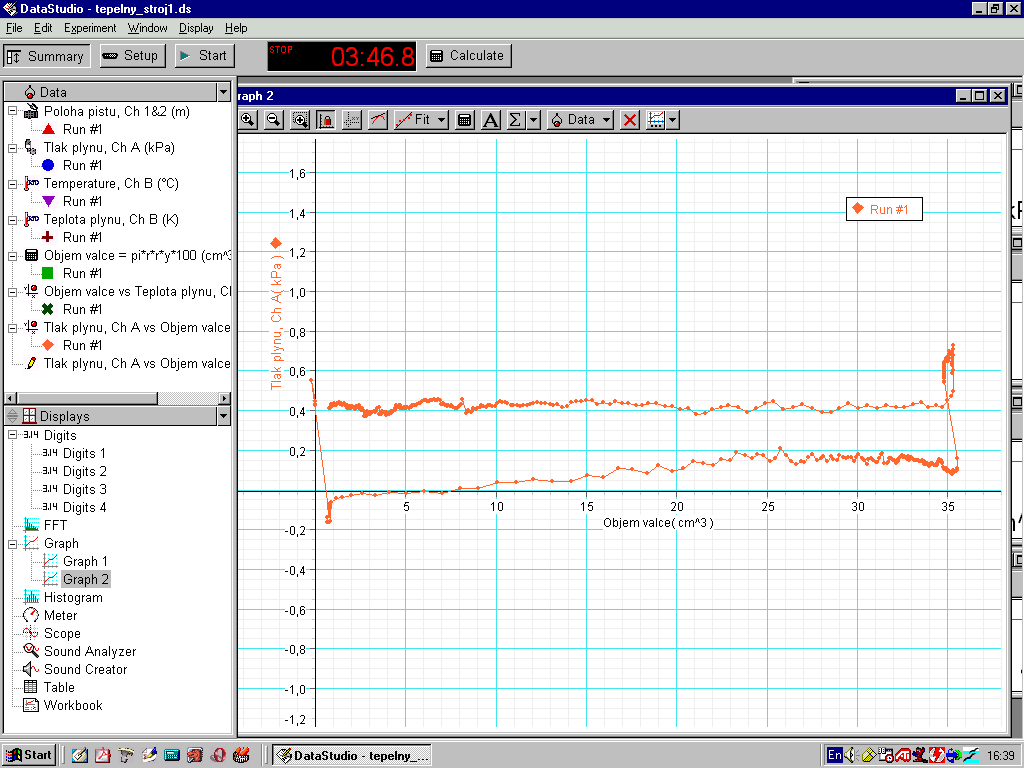Open the Experiment menu
The height and width of the screenshot is (768, 1024).
90,28
